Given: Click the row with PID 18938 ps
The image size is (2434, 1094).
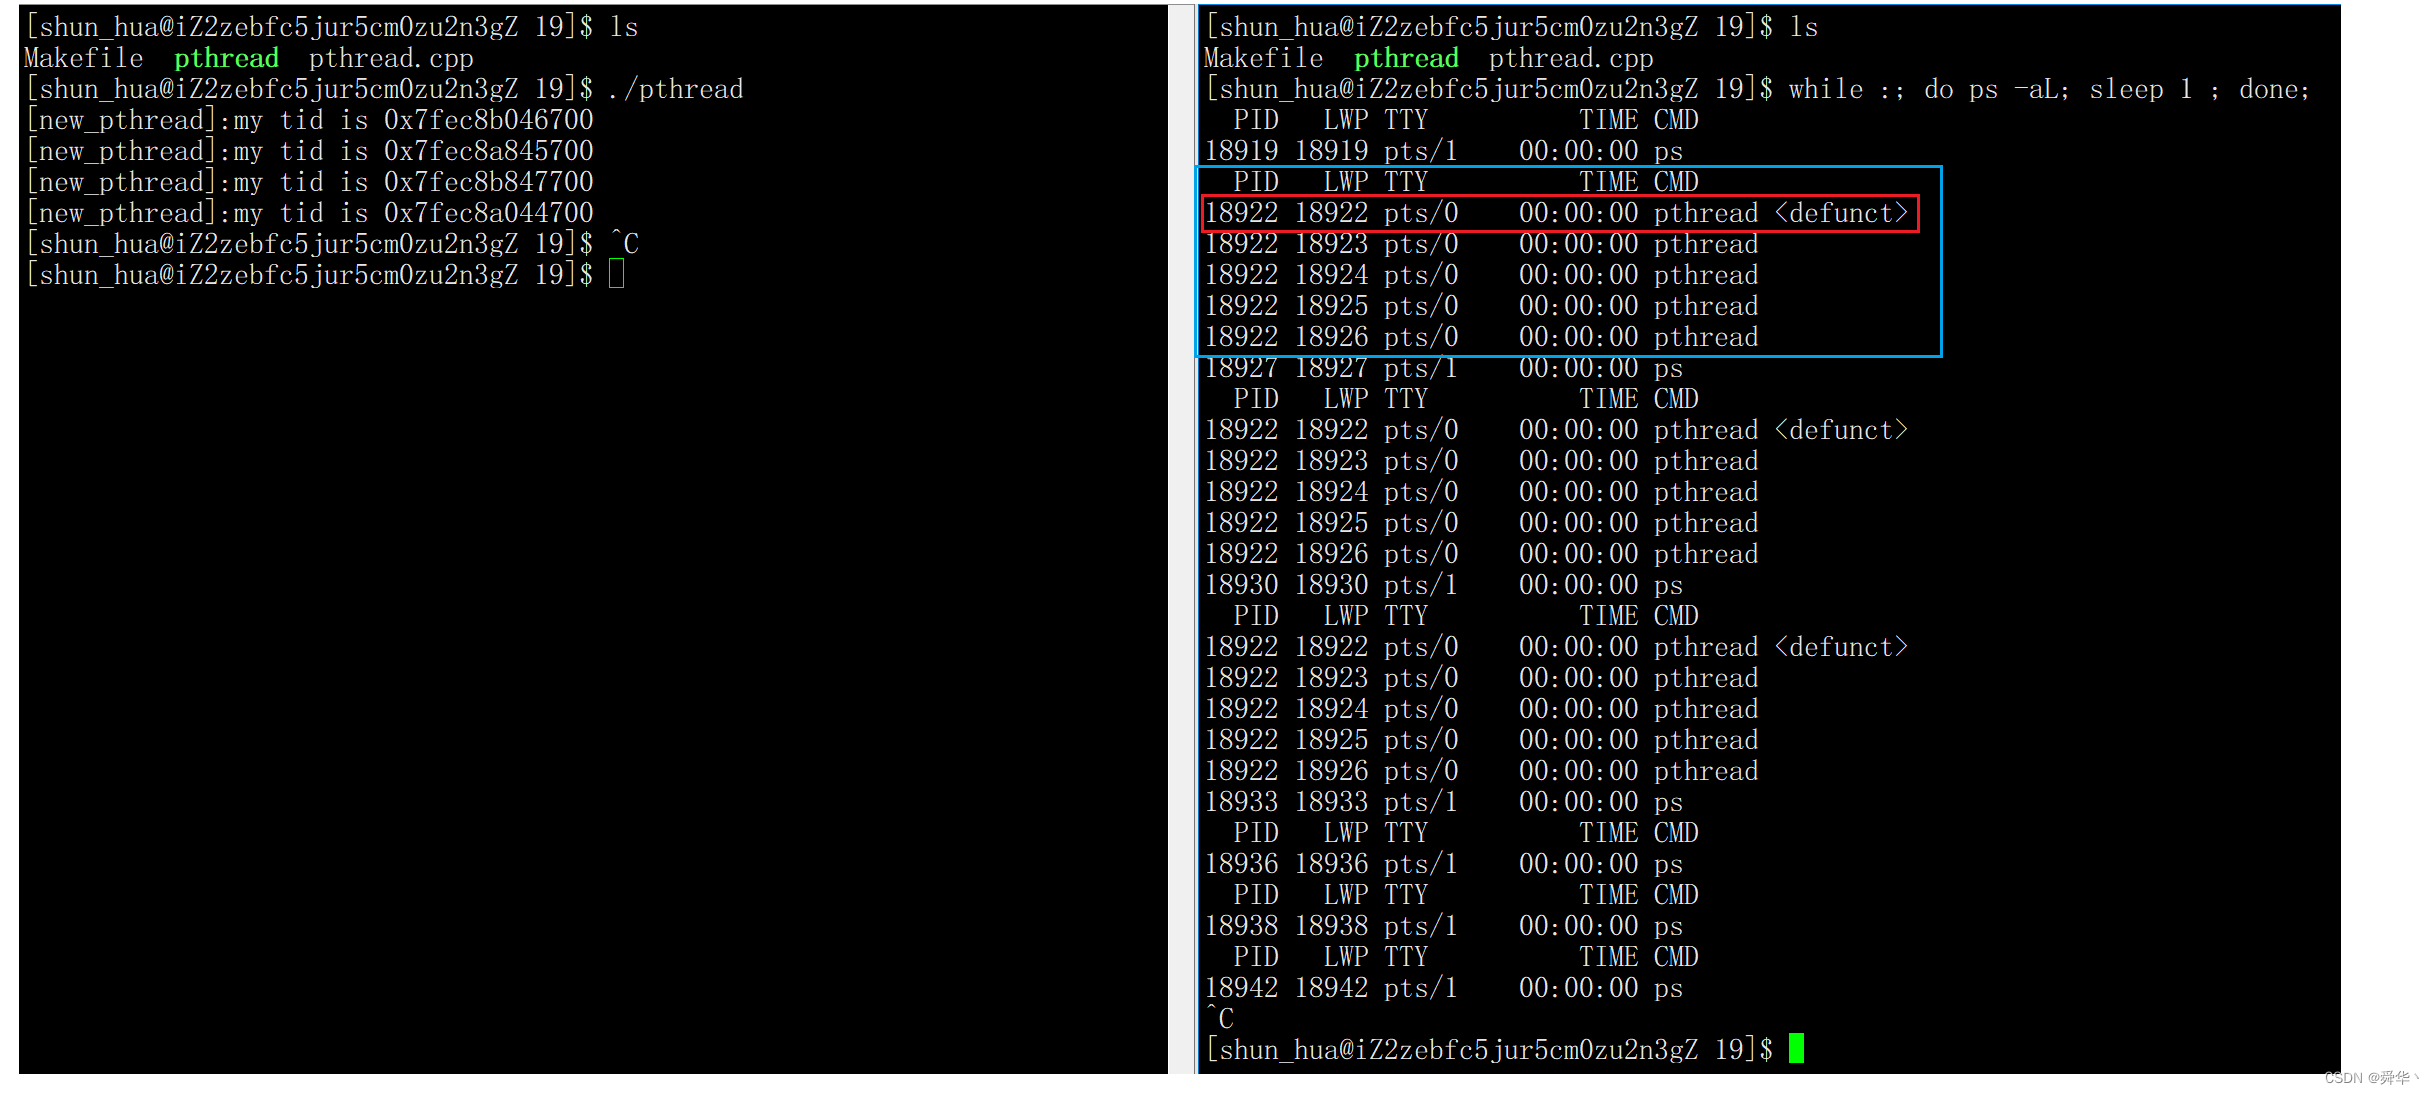Looking at the screenshot, I should 1444,926.
